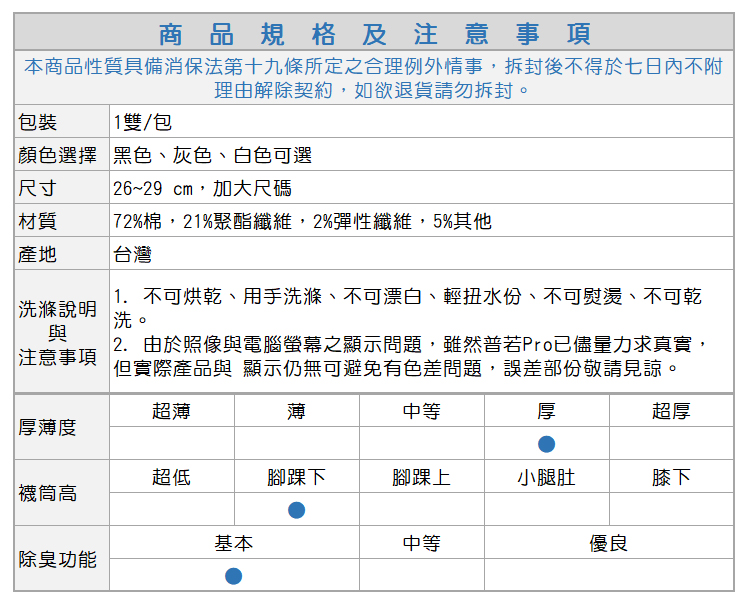The width and height of the screenshot is (750, 608).
Task: Select the 膝下 sock height option
Action: pyautogui.click(x=671, y=477)
